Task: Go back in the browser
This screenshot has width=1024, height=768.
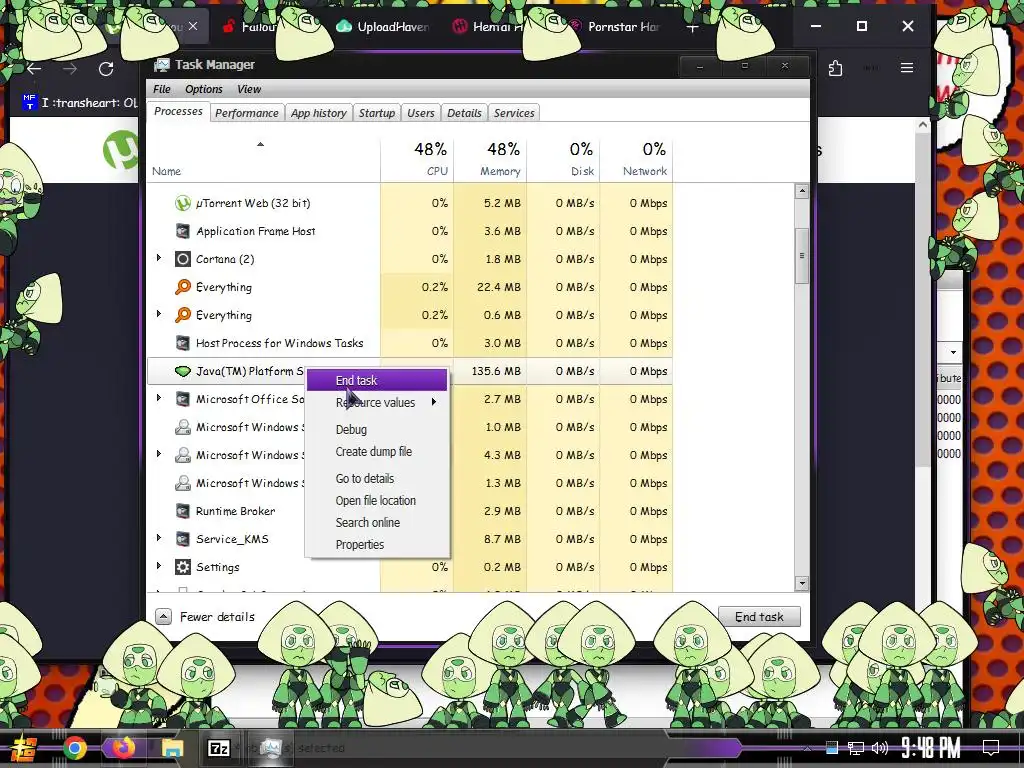Action: [x=34, y=69]
